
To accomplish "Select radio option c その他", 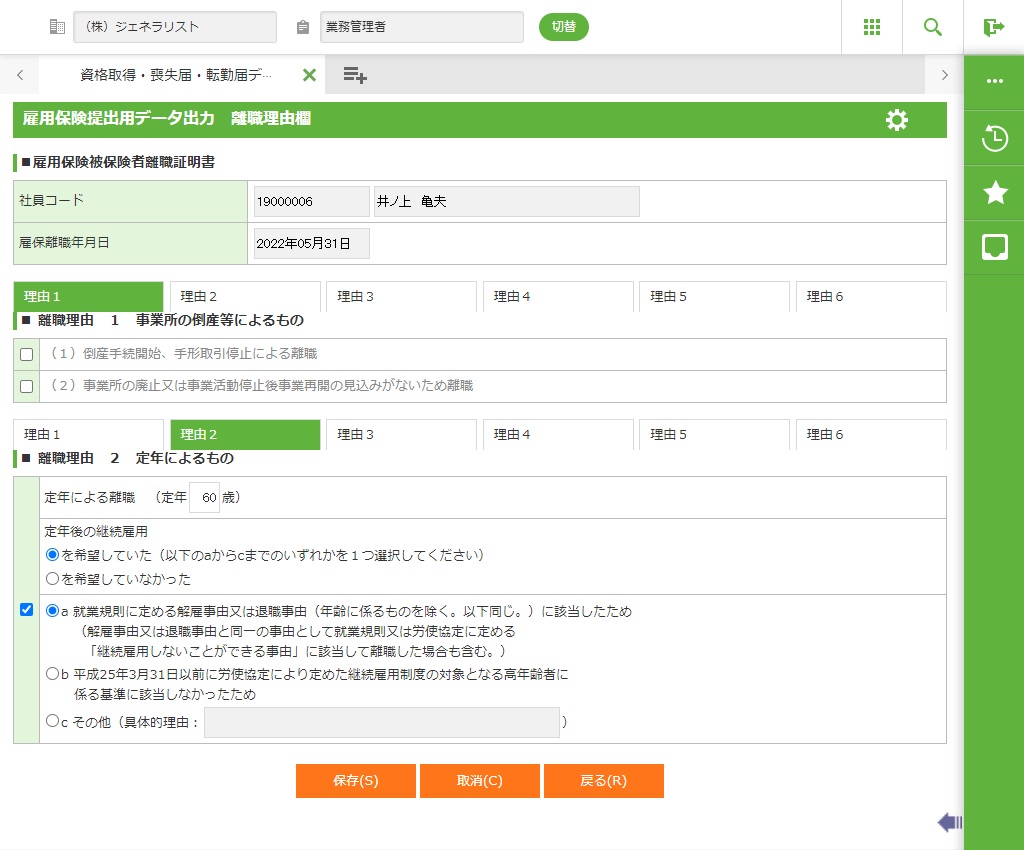I will 53,719.
